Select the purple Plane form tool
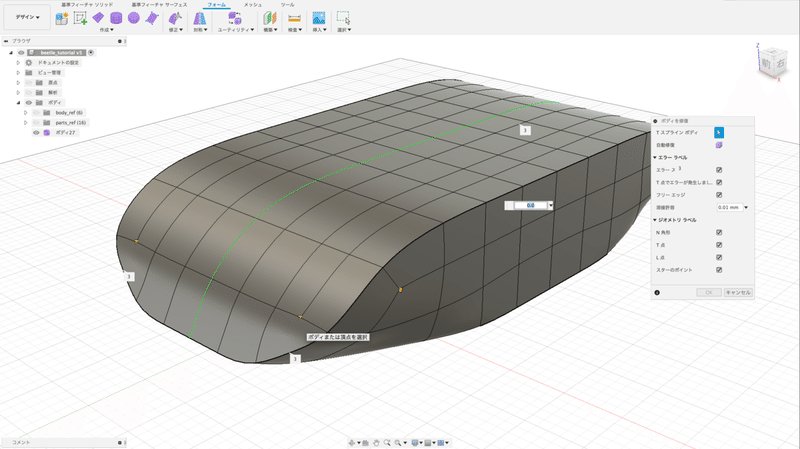 (98, 18)
